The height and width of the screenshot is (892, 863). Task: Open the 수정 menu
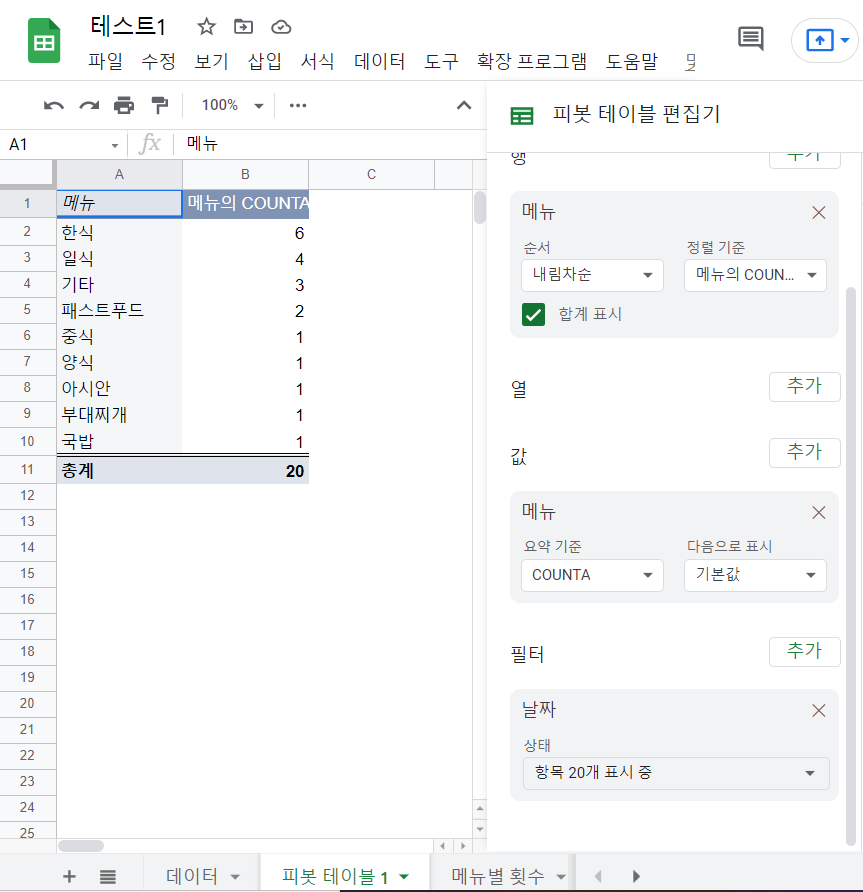(158, 61)
